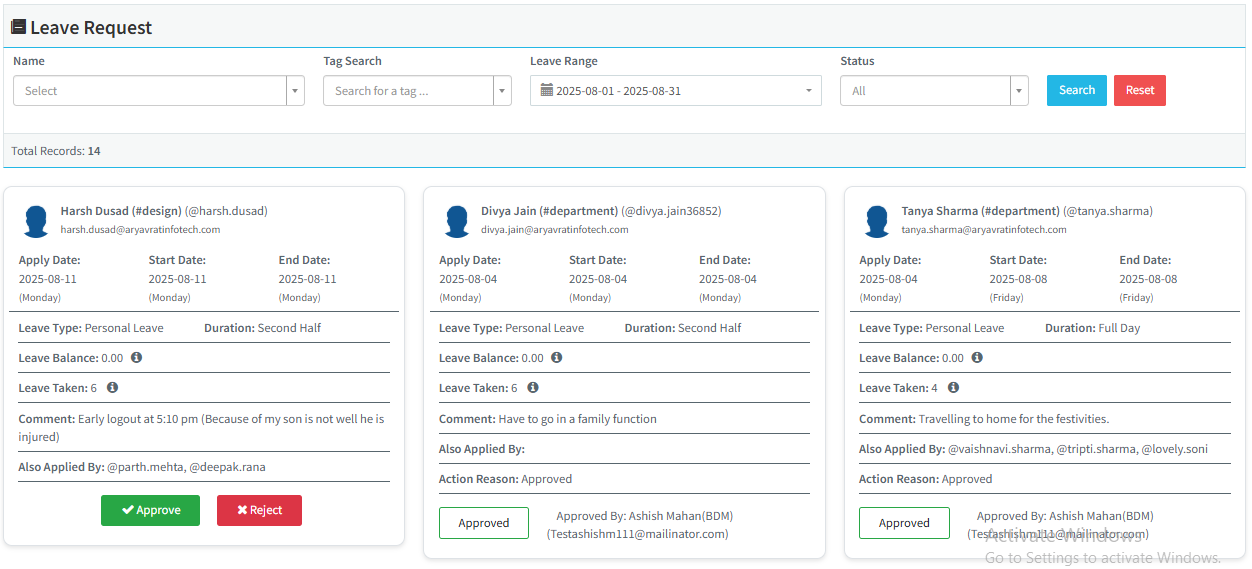This screenshot has width=1252, height=569.
Task: Open the Name select dropdown
Action: 159,91
